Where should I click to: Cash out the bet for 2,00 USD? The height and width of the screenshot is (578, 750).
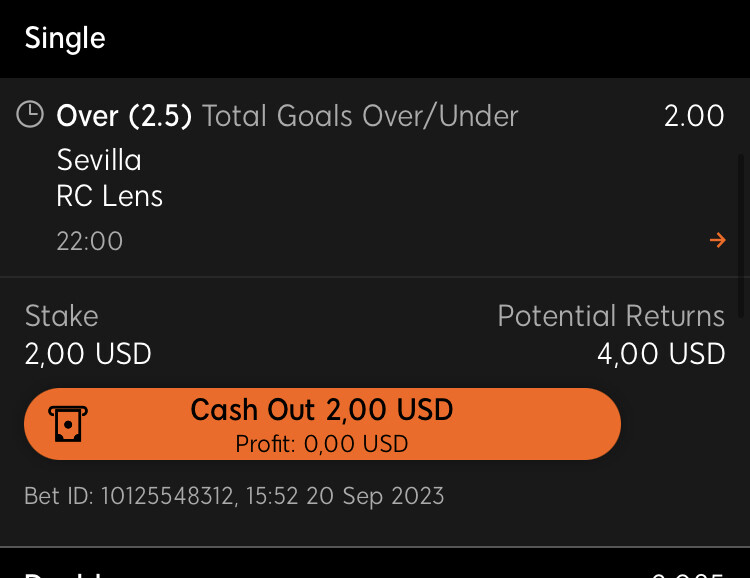[322, 424]
